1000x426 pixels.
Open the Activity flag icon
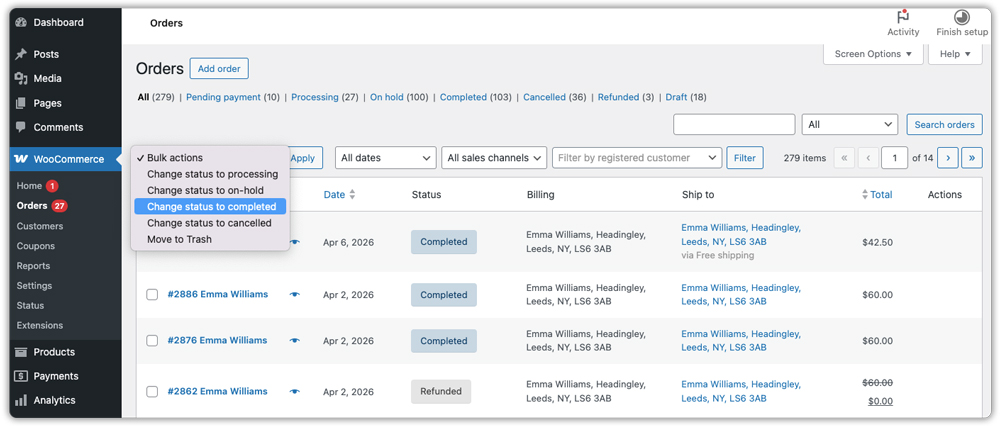click(x=903, y=17)
